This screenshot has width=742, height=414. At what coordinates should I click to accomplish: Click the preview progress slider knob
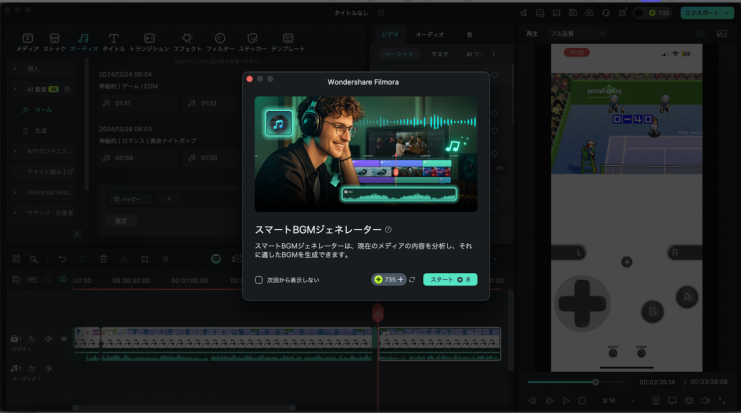(x=595, y=382)
